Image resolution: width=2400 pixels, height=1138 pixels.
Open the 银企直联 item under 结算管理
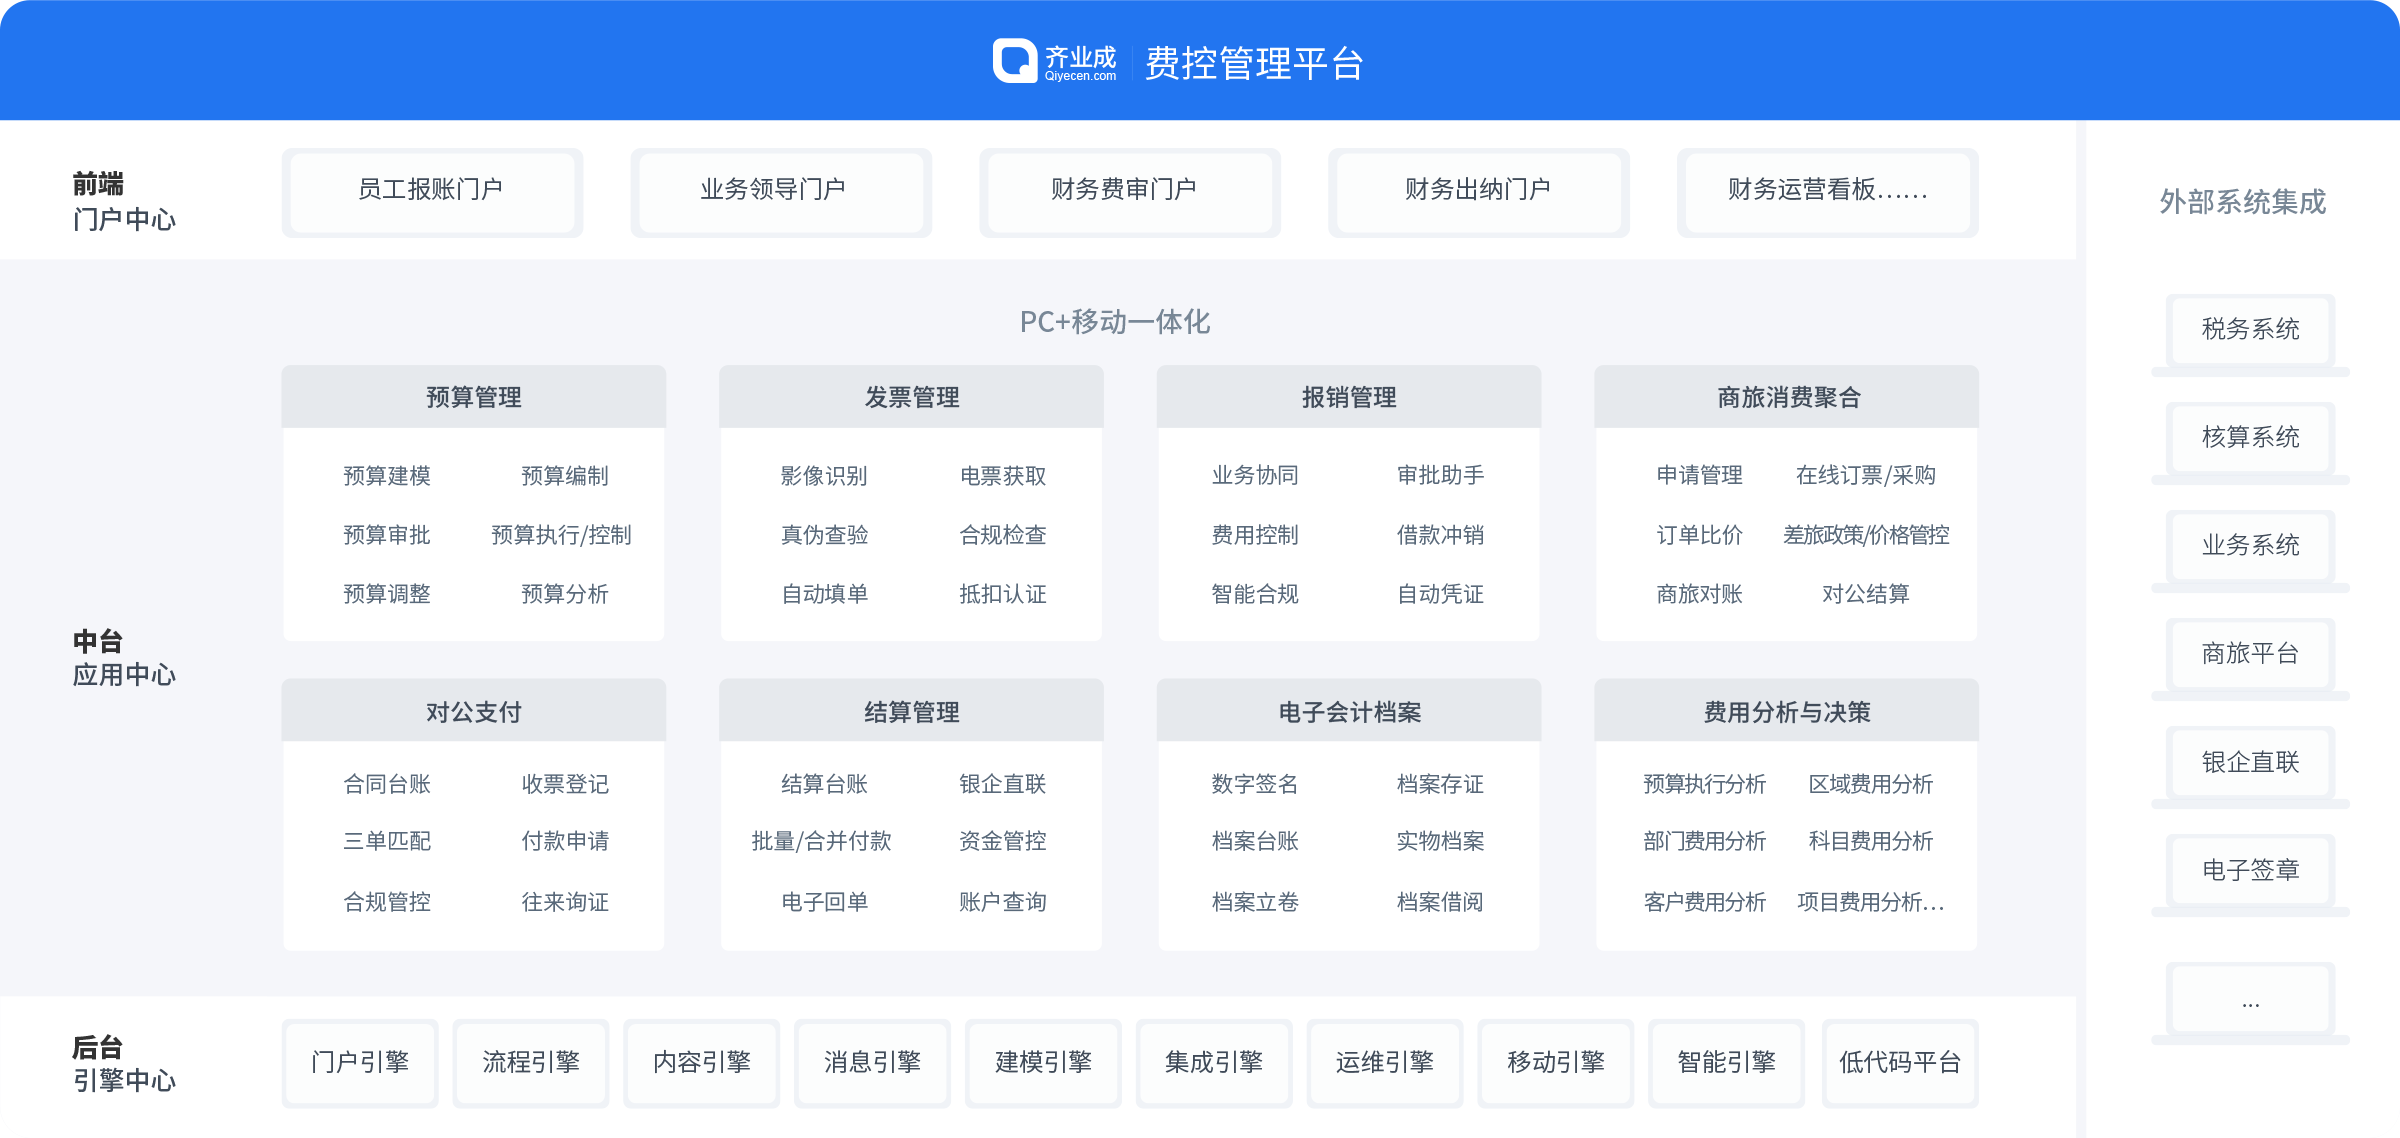(x=1002, y=784)
